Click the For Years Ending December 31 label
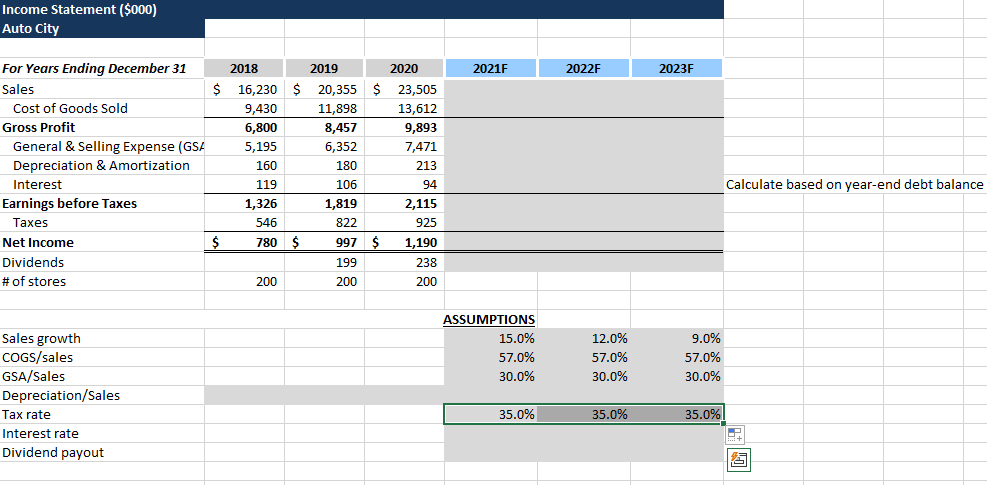Image resolution: width=987 pixels, height=485 pixels. pos(94,69)
